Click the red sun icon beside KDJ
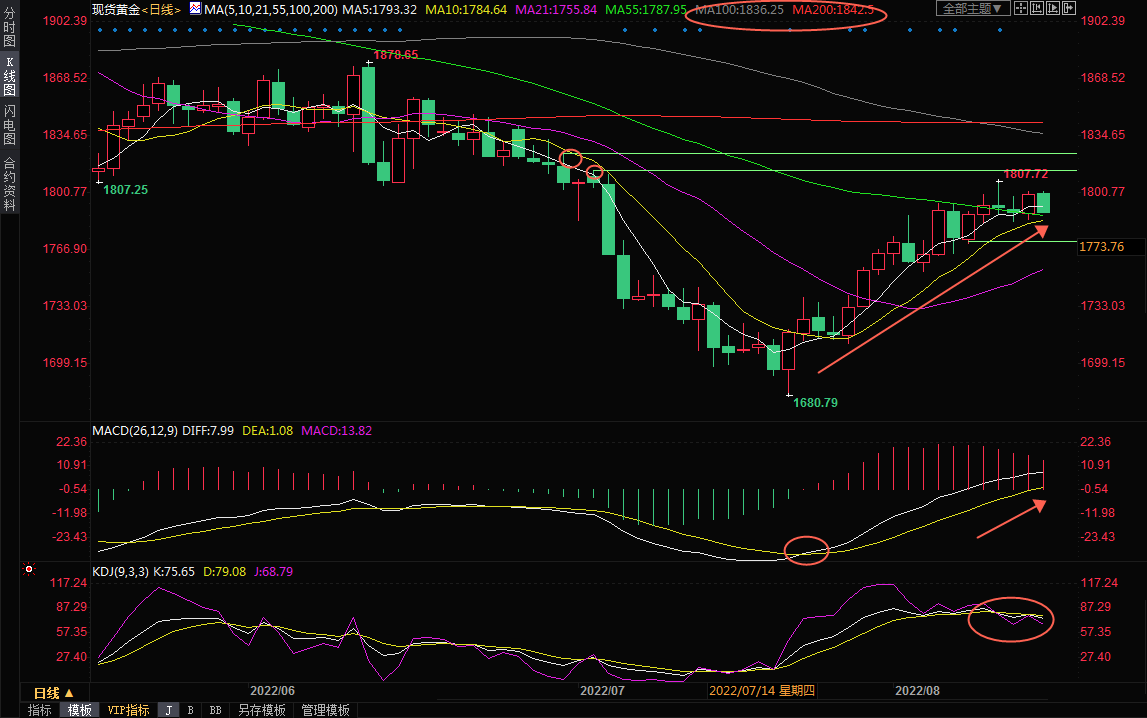 point(29,571)
